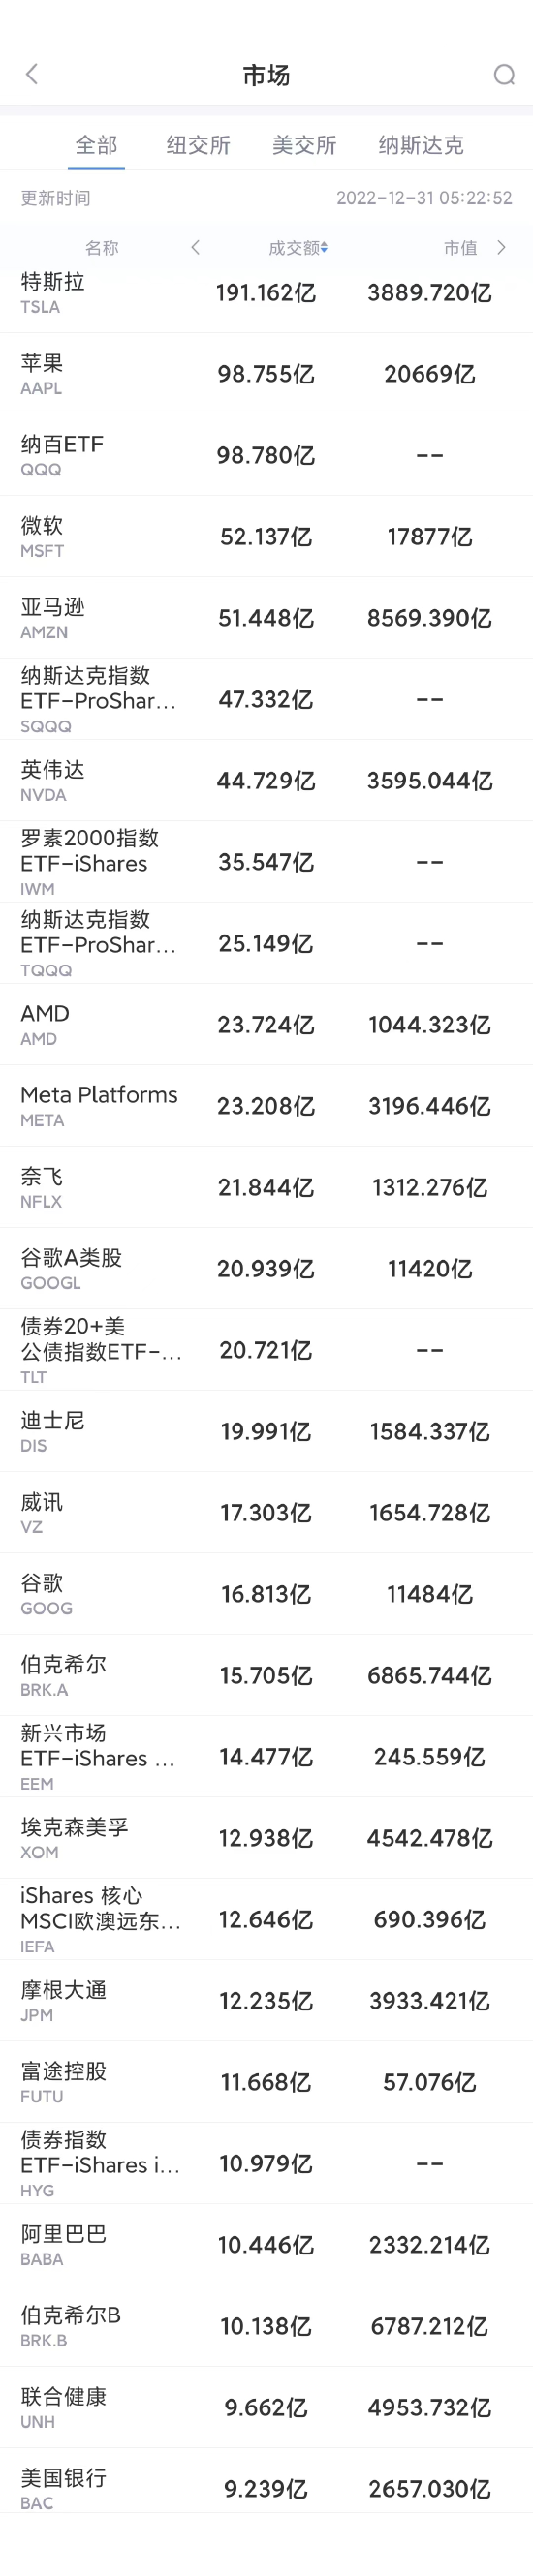Open the 迪士尼 DIS stock row
This screenshot has height=2576, width=533.
click(266, 1431)
